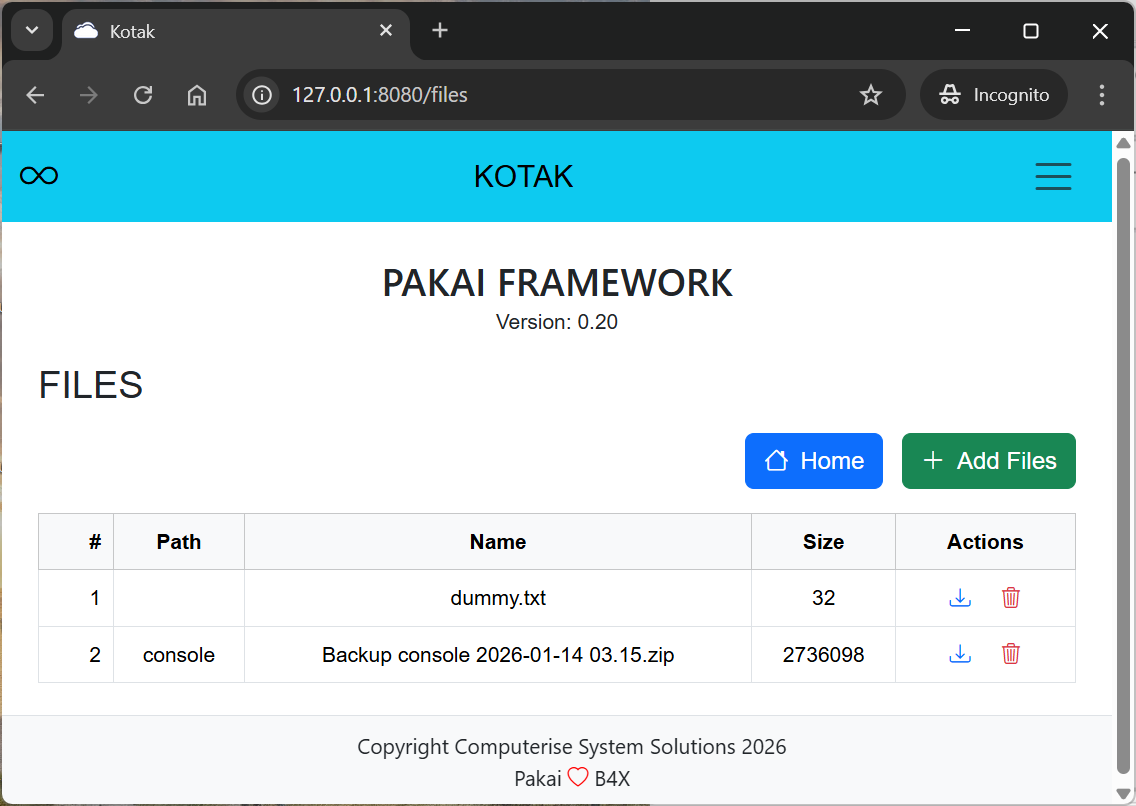Open the browser home page
The height and width of the screenshot is (806, 1136).
[x=196, y=94]
